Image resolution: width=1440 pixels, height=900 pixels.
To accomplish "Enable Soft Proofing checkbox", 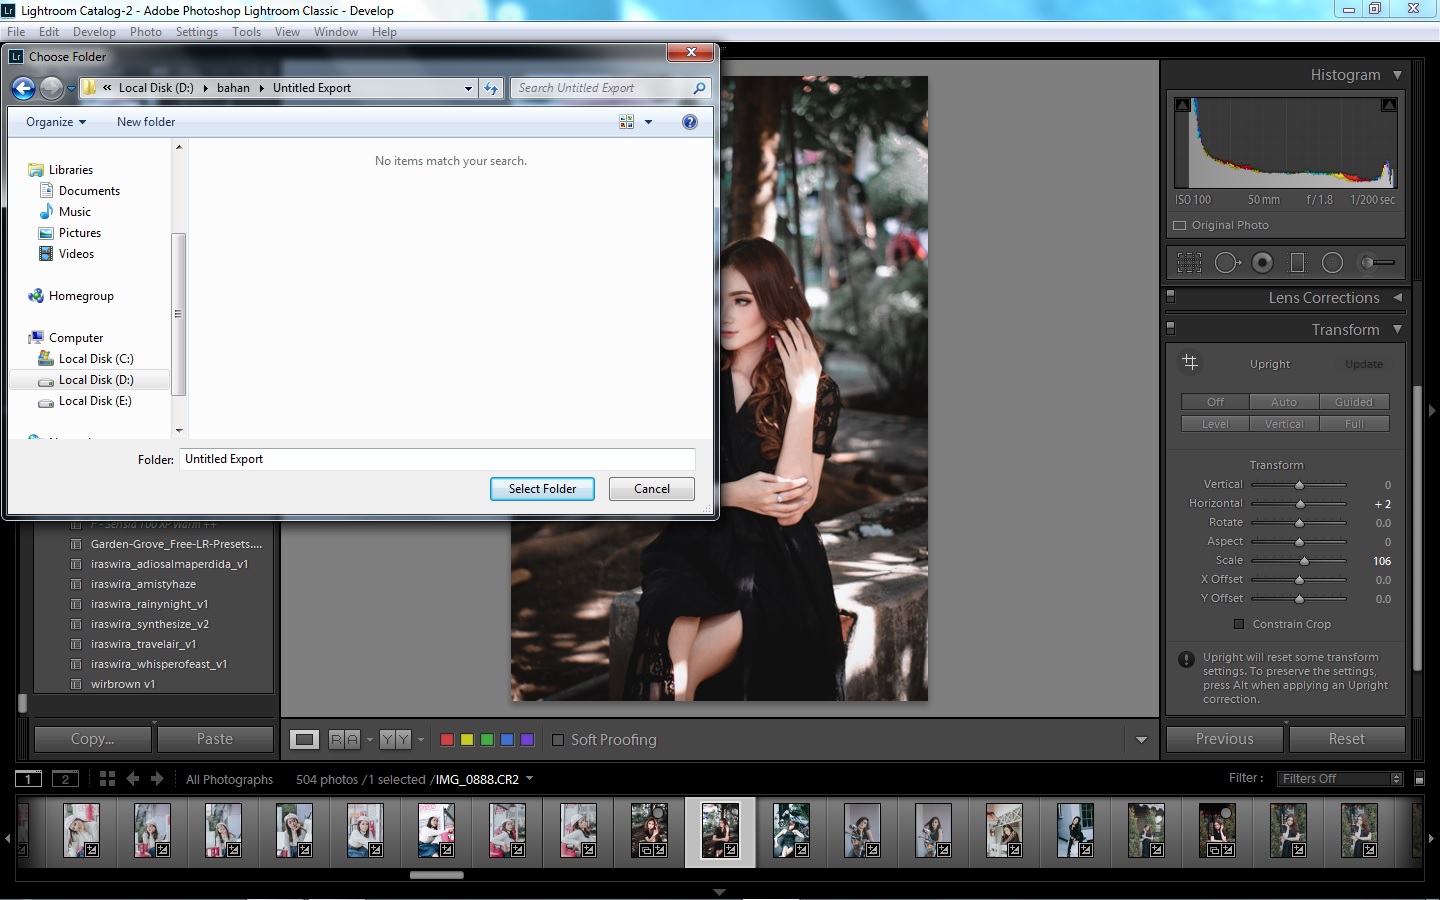I will 558,740.
